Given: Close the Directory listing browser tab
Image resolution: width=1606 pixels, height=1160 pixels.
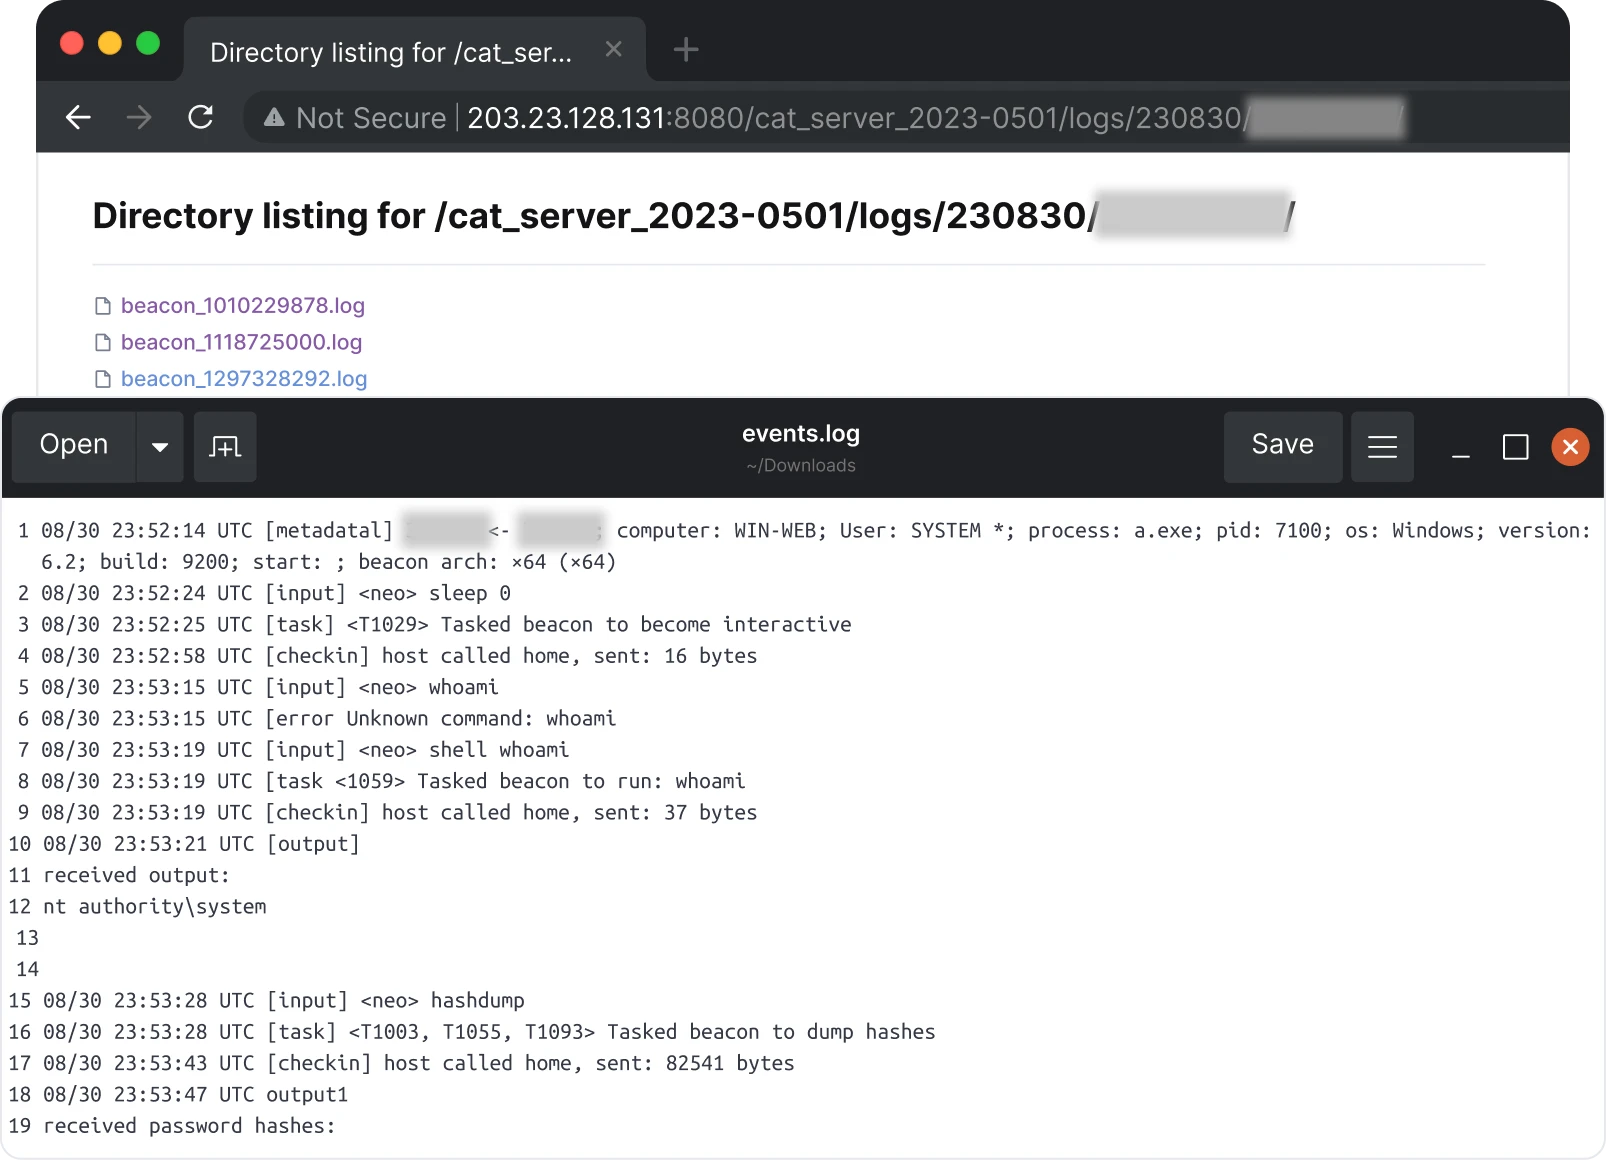Looking at the screenshot, I should click(614, 49).
